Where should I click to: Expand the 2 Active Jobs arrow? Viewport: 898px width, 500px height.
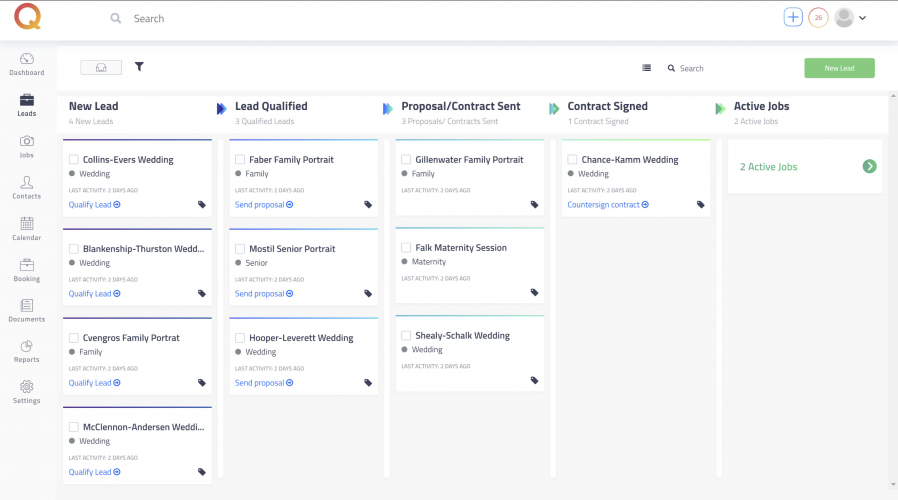869,167
